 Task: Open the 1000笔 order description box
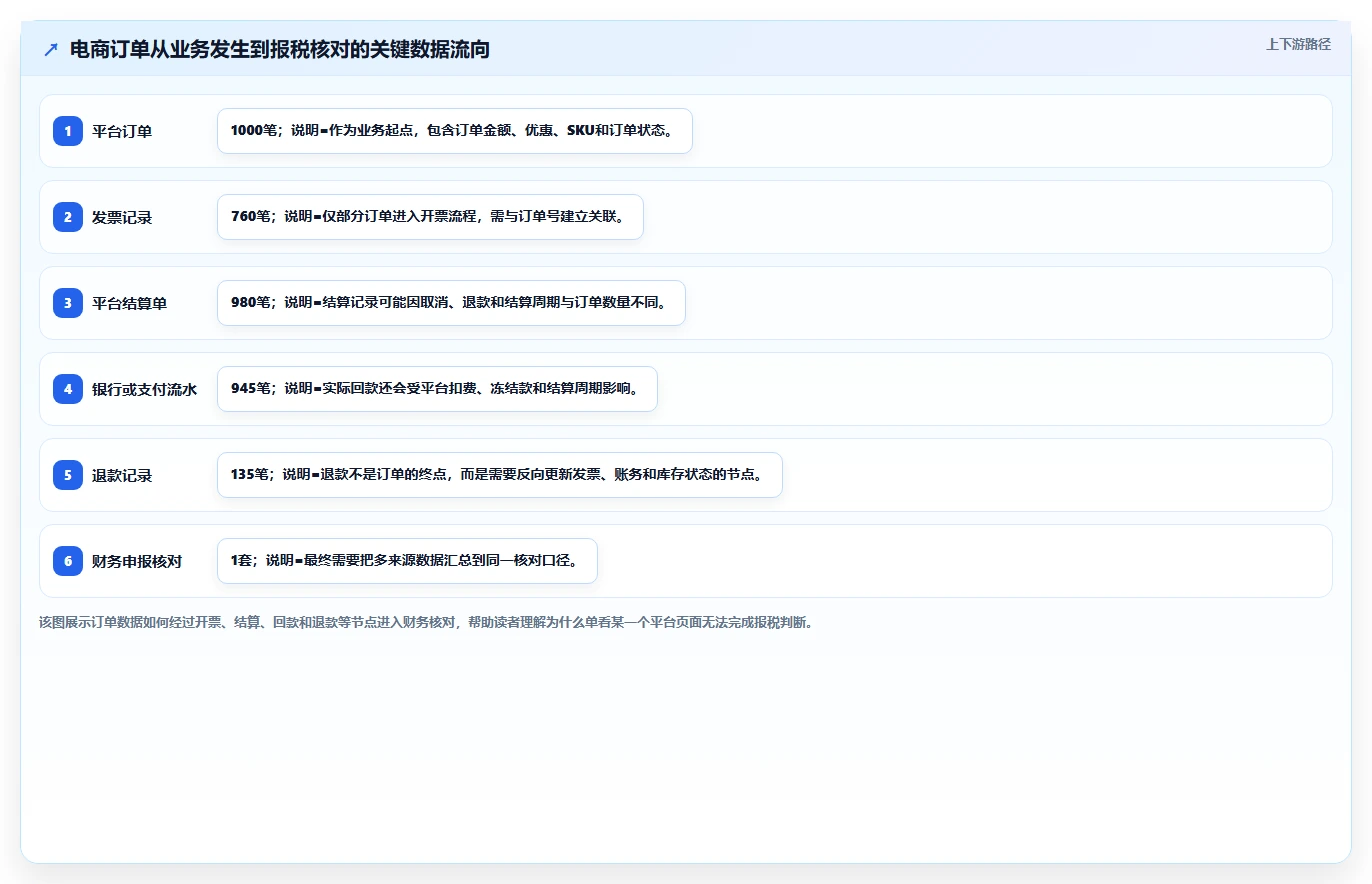click(x=455, y=131)
